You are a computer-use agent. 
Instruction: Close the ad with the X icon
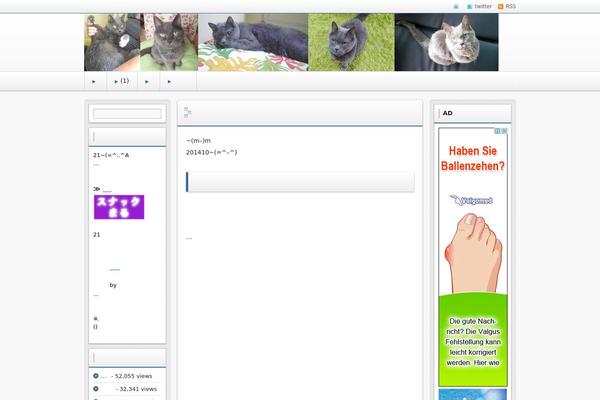pyautogui.click(x=504, y=131)
